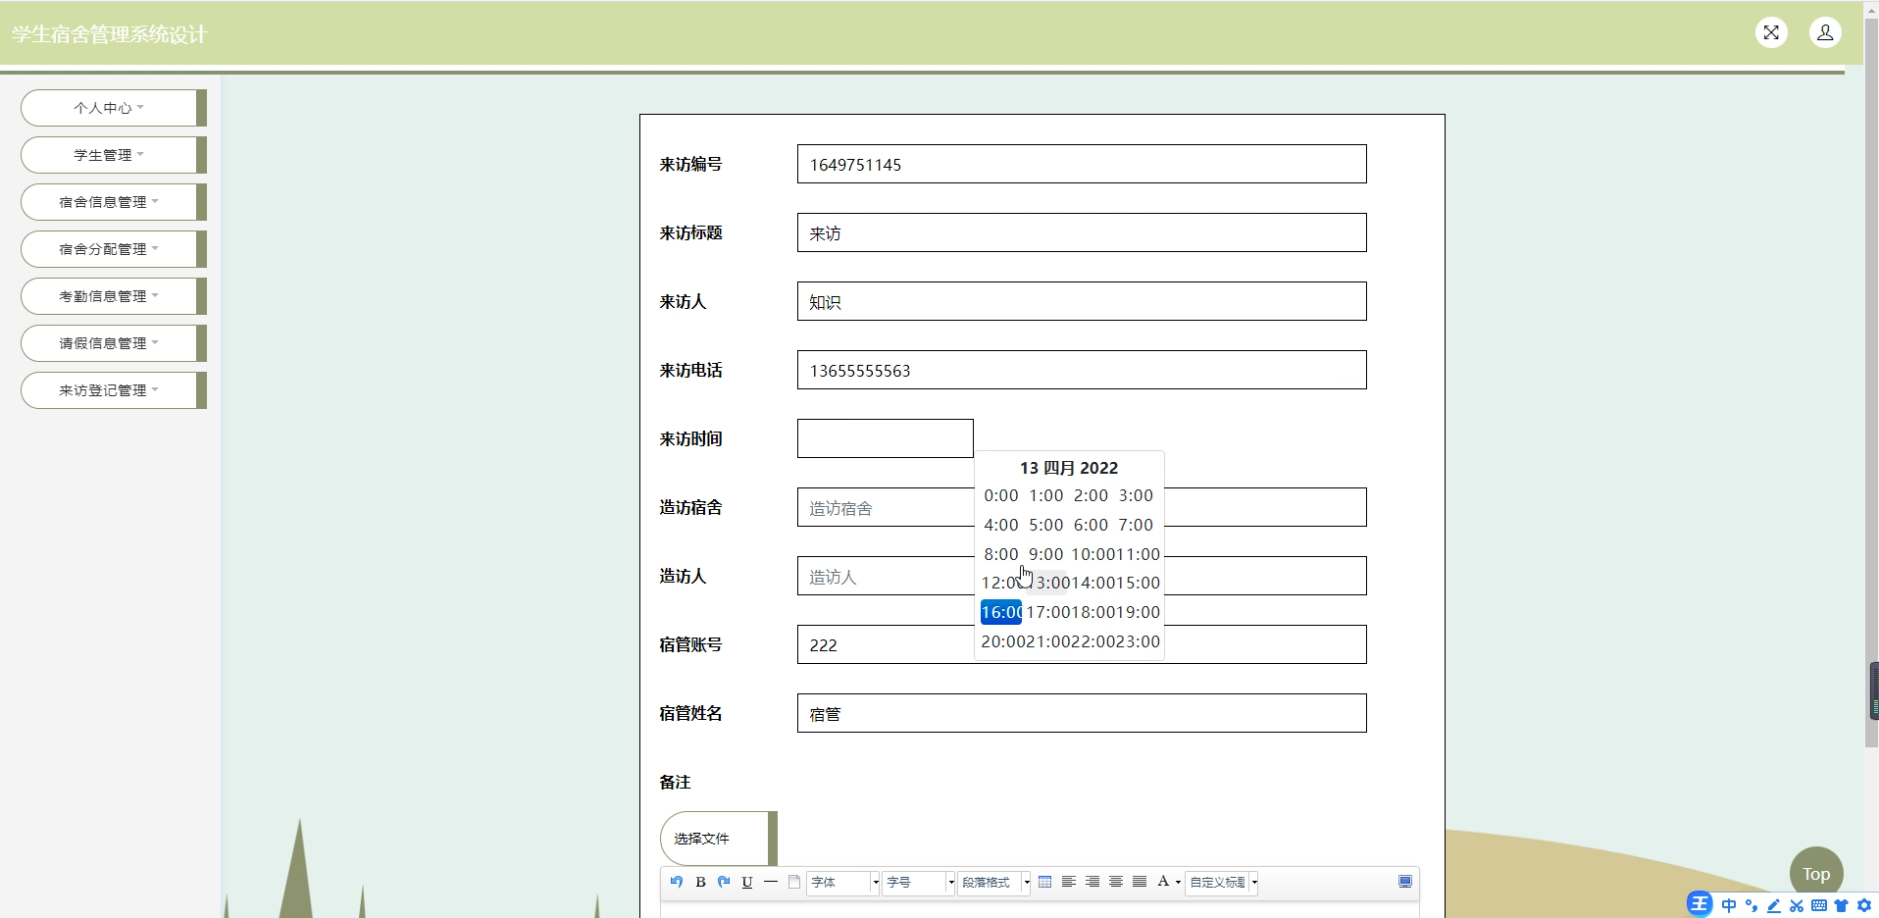1879x918 pixels.
Task: Click the blank page icon in editor toolbar
Action: (x=794, y=882)
